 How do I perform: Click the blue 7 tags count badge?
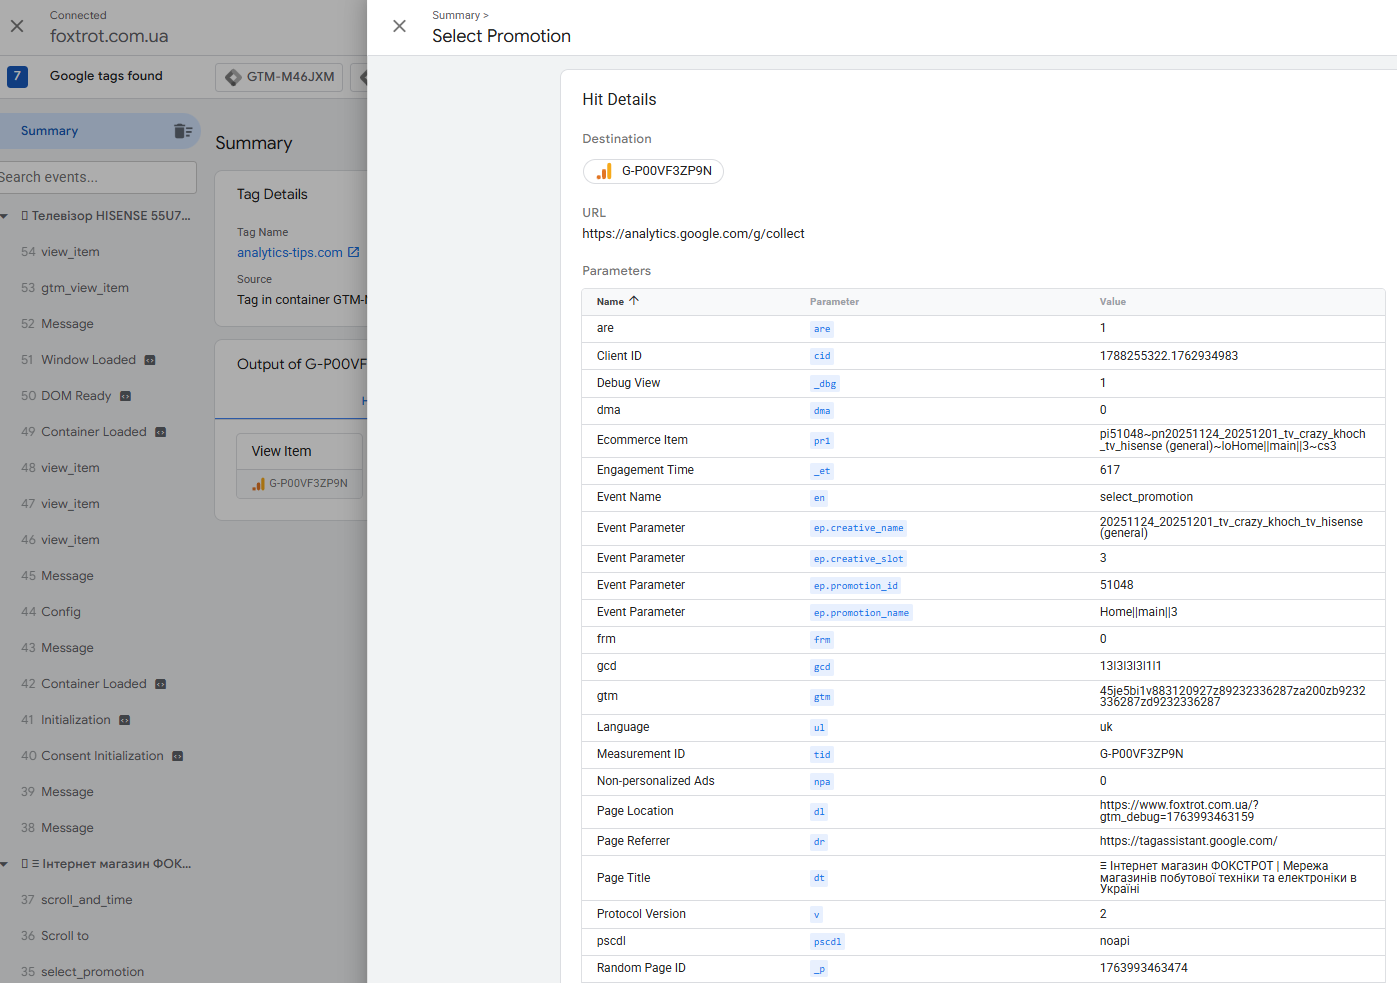pos(17,76)
